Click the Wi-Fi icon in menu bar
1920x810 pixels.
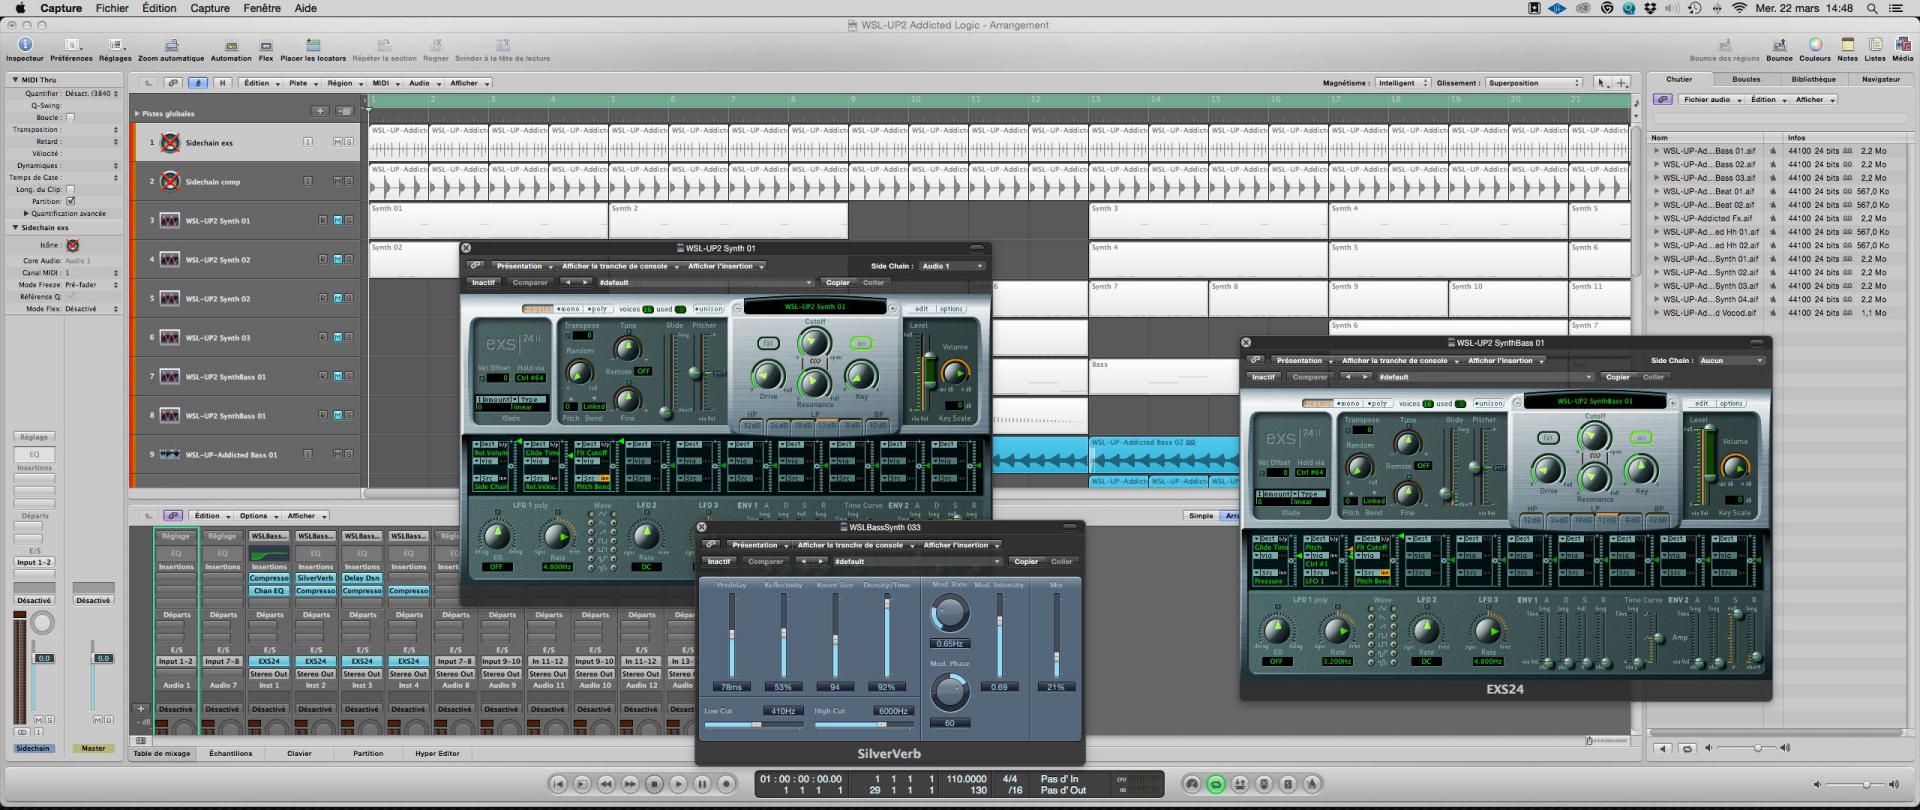[1738, 8]
